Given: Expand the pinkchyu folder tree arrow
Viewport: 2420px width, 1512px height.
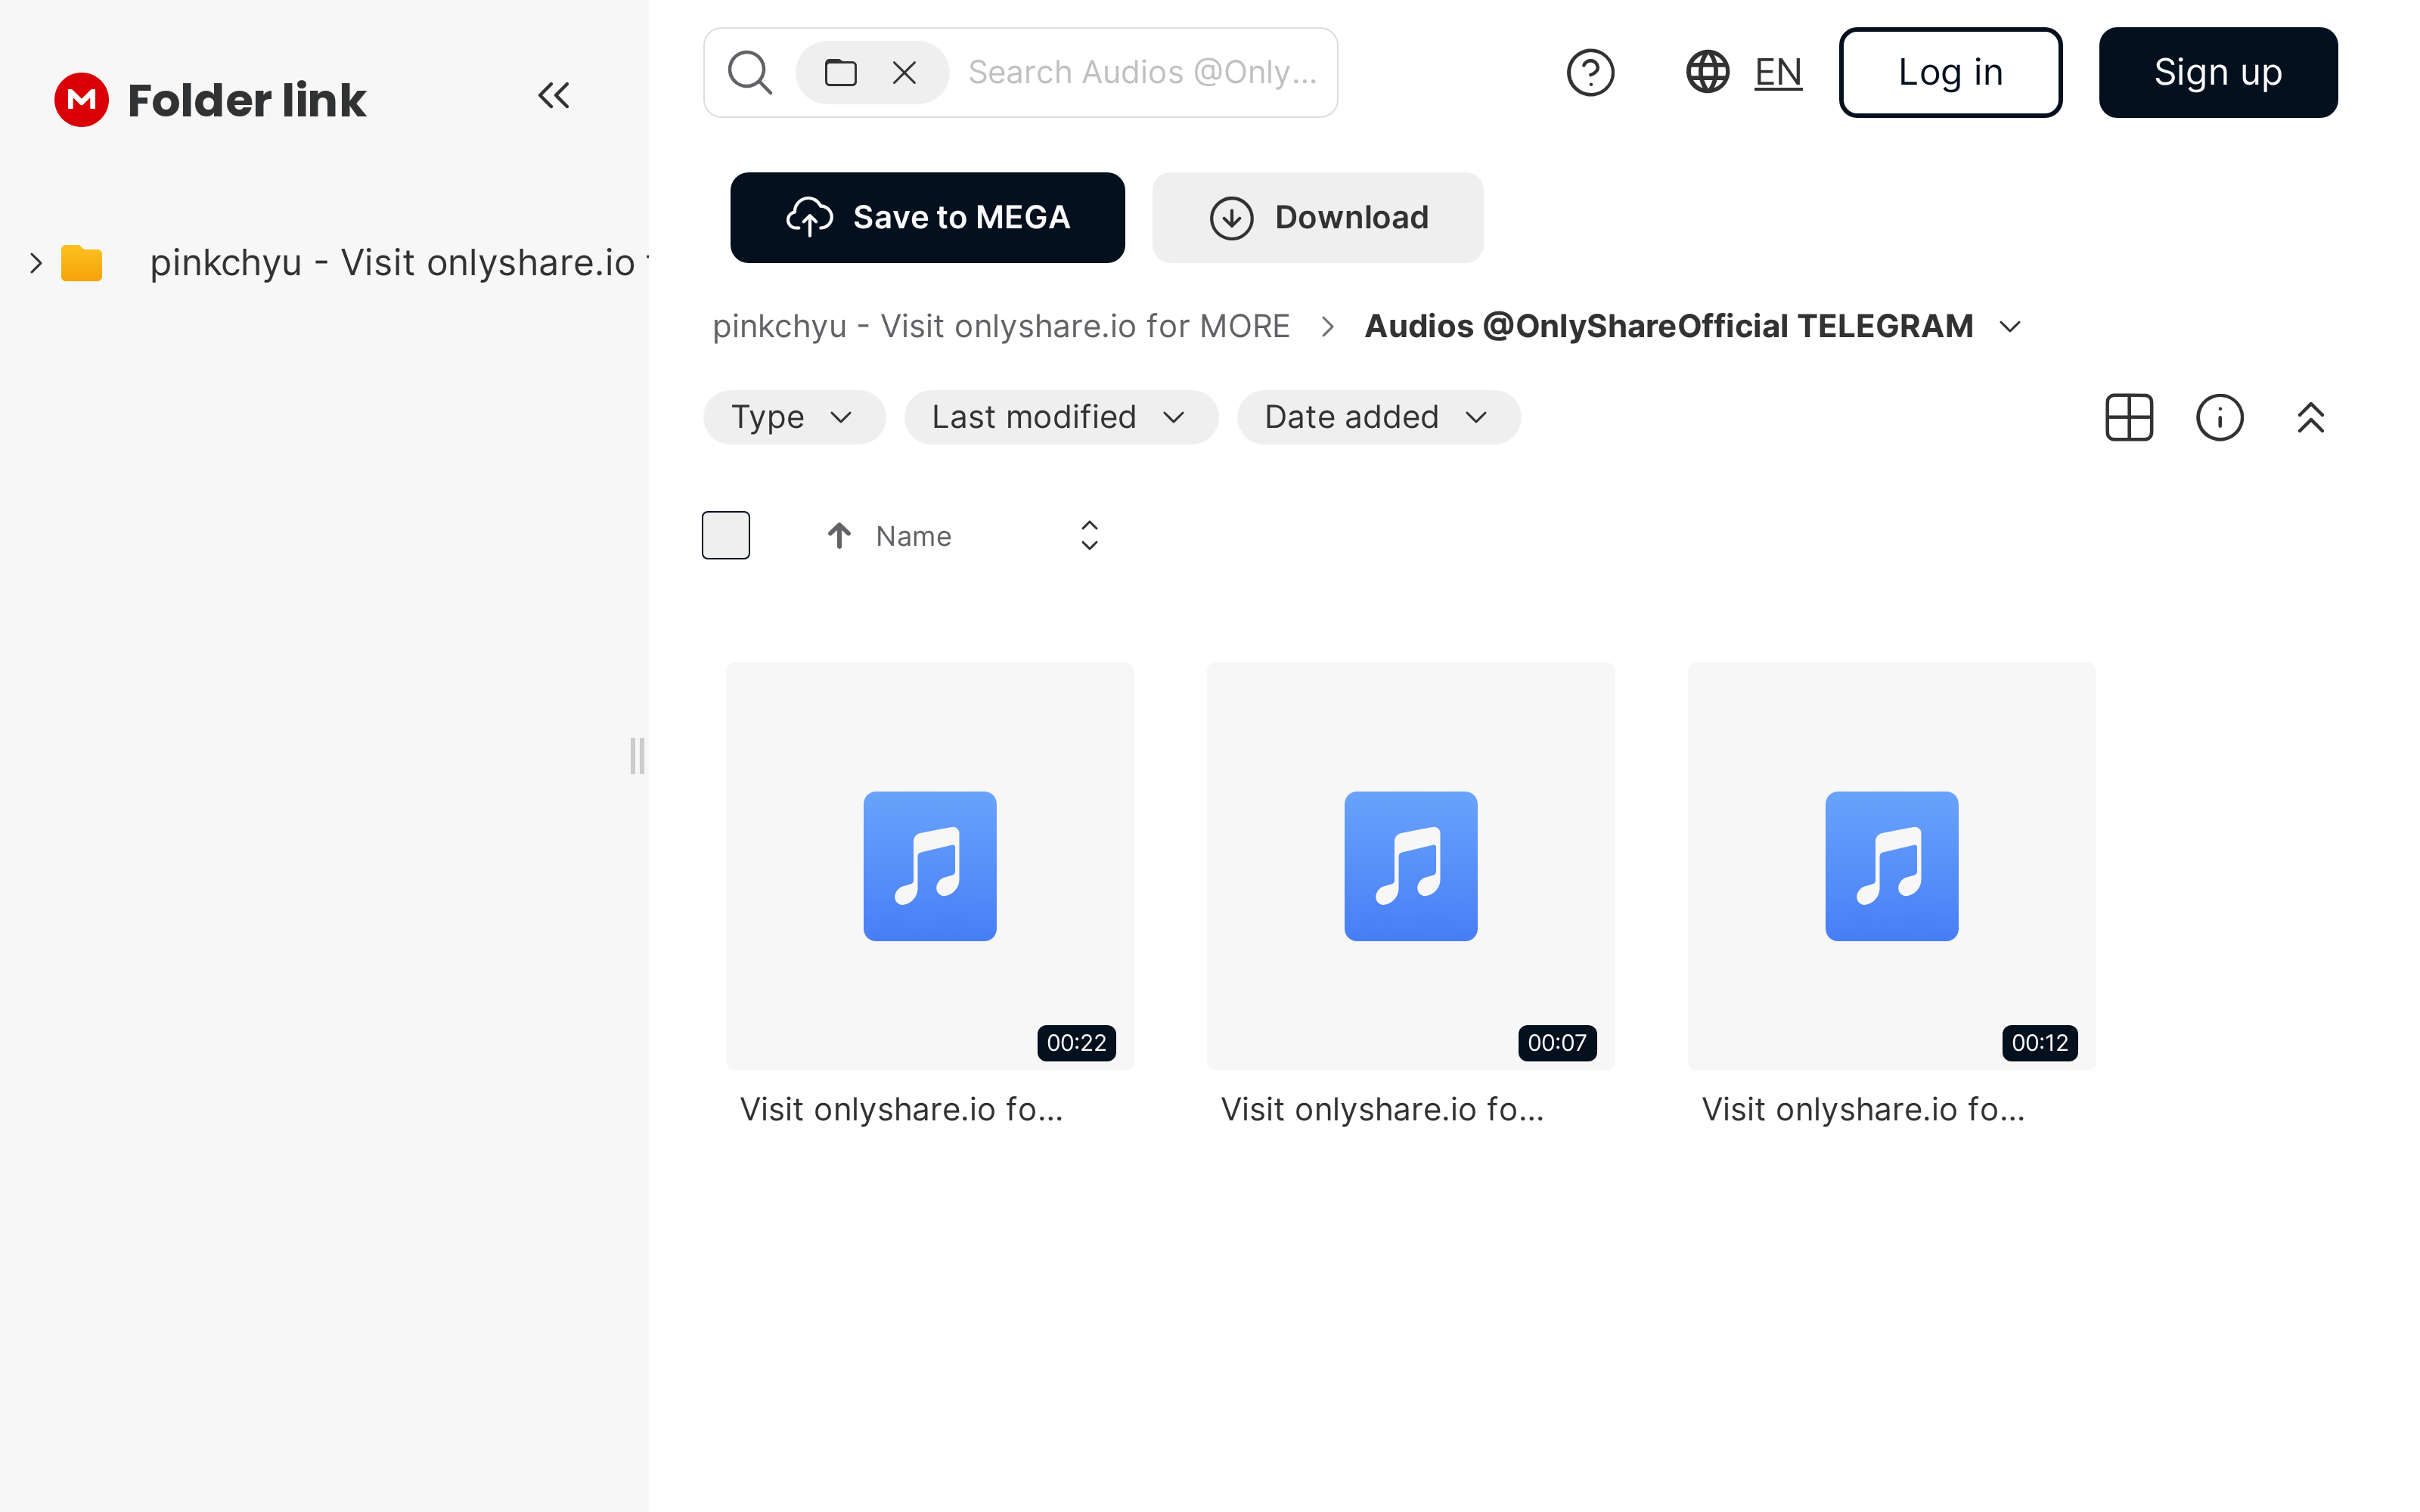Looking at the screenshot, I should (x=36, y=263).
